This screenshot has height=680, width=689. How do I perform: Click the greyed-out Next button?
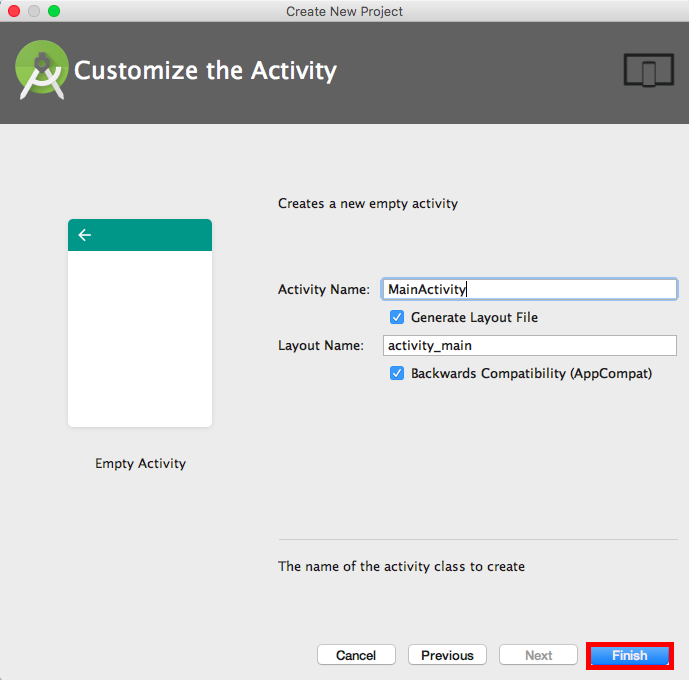538,655
